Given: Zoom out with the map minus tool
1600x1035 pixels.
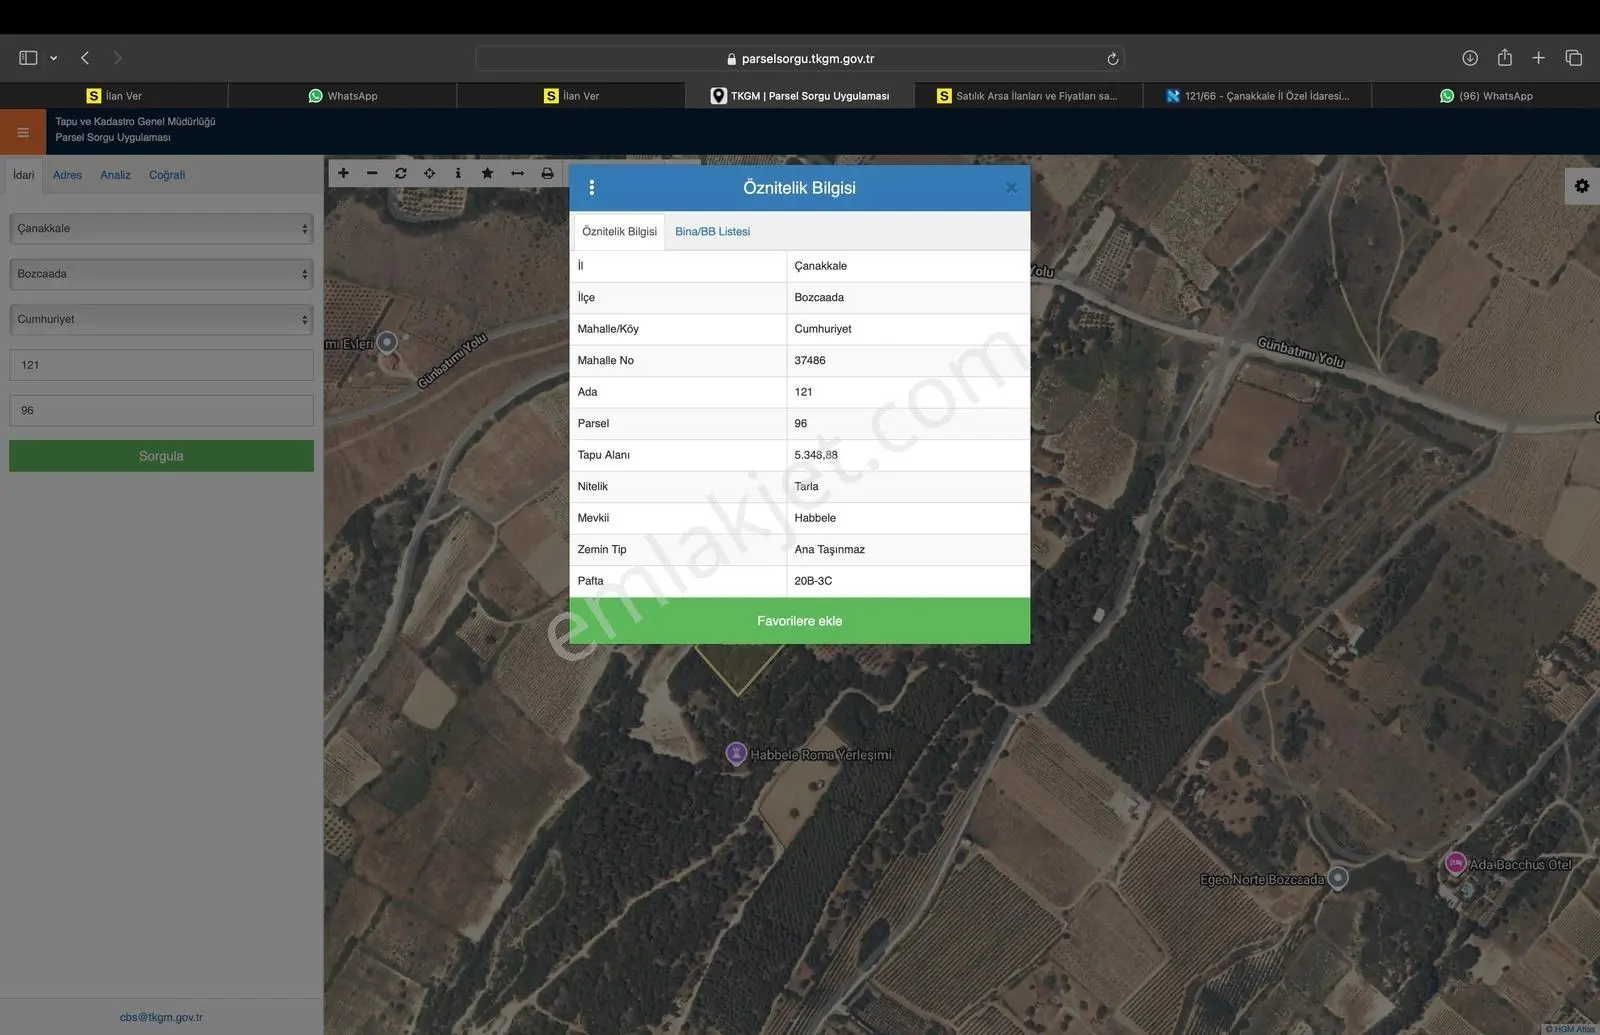Looking at the screenshot, I should click(x=372, y=173).
